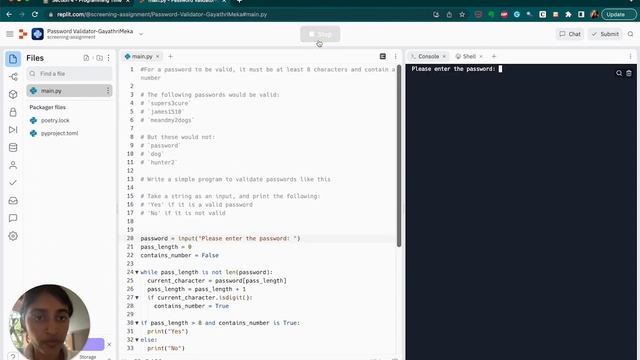Click the browser address bar URL
The image size is (640, 360).
point(162,14)
